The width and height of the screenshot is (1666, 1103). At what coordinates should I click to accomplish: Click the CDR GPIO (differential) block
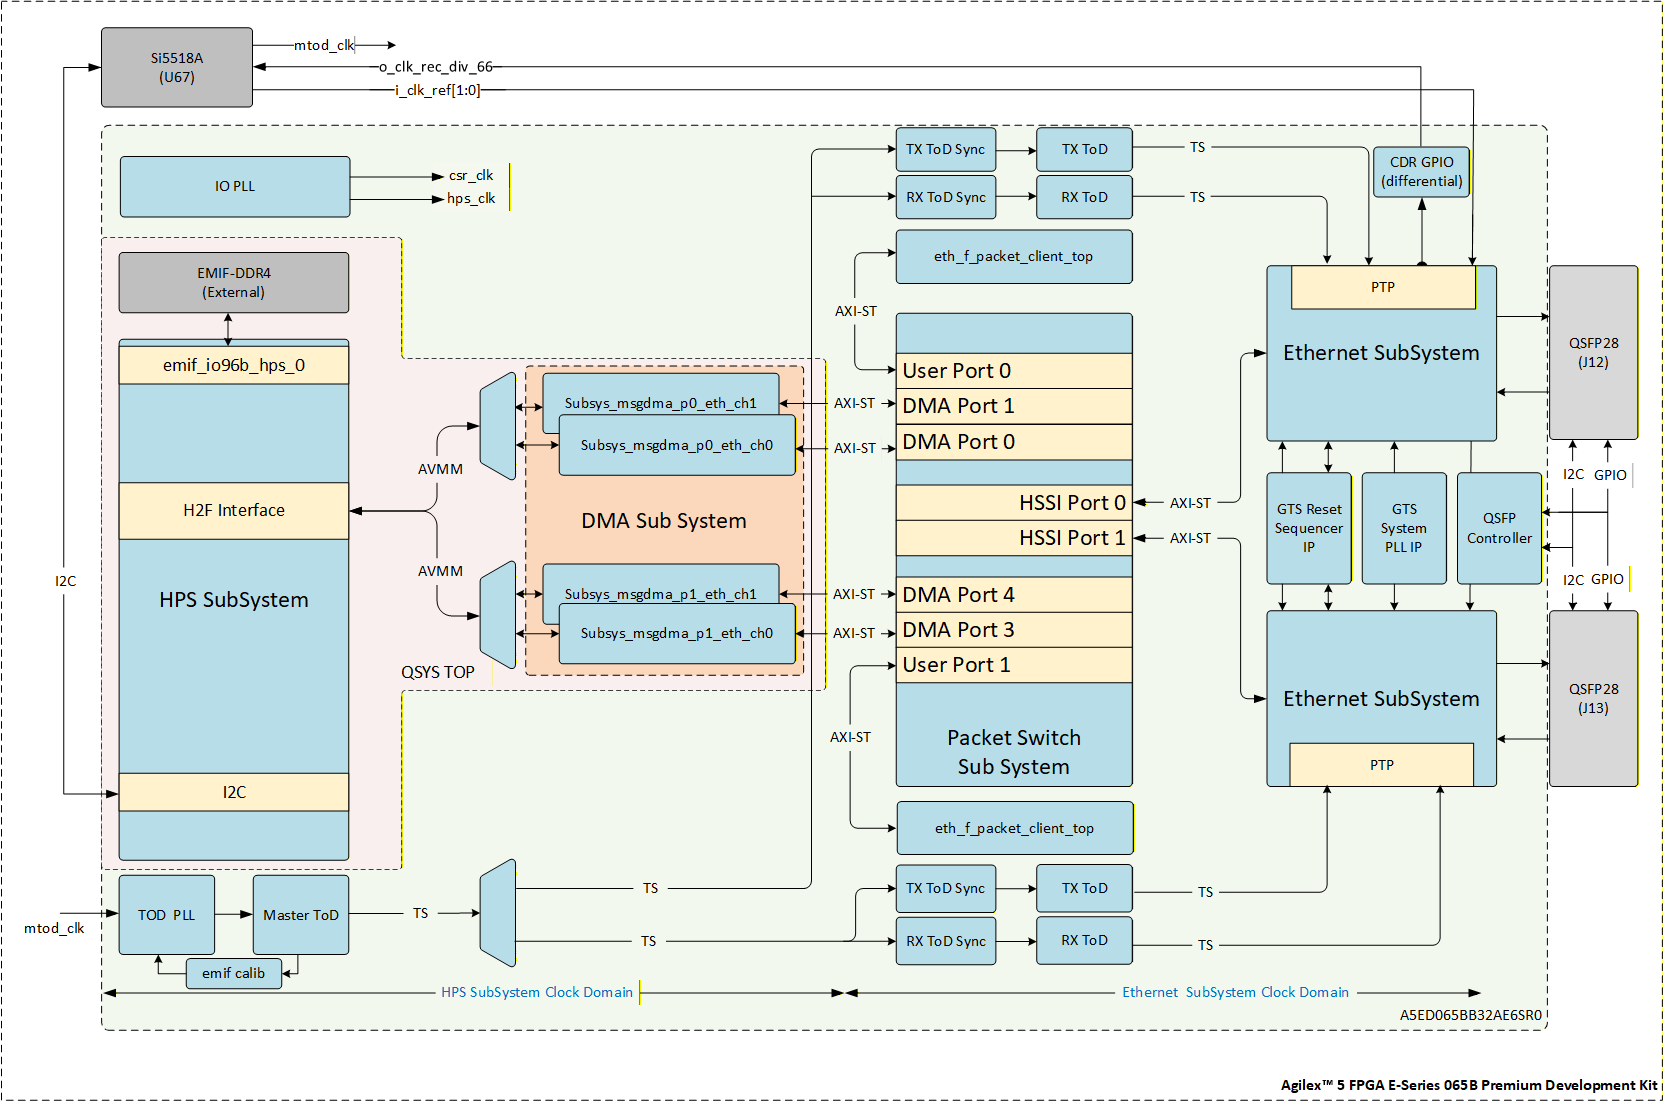pos(1421,172)
